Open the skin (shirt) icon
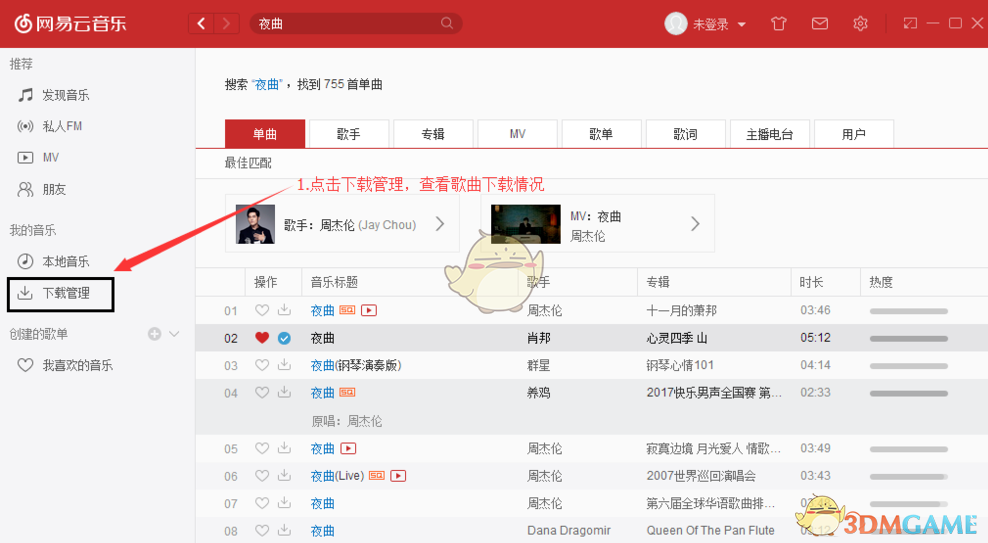 pyautogui.click(x=779, y=24)
